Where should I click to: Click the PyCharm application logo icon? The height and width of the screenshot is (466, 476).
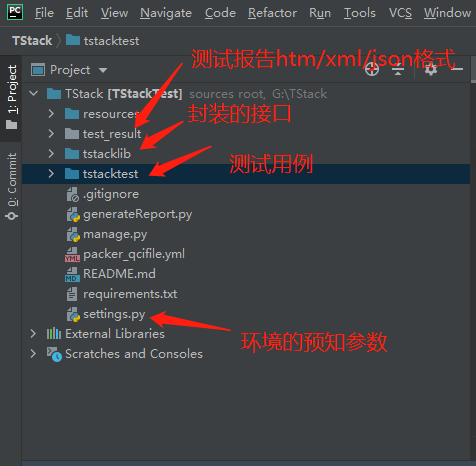15,12
